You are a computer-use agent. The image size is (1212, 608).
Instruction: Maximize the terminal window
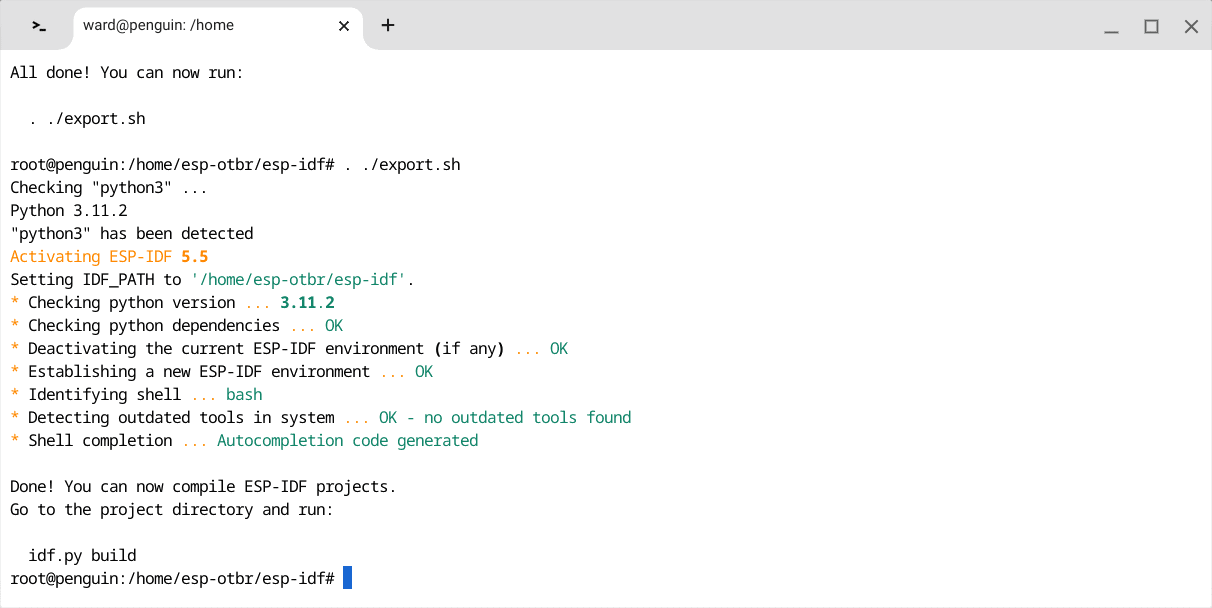[1151, 26]
